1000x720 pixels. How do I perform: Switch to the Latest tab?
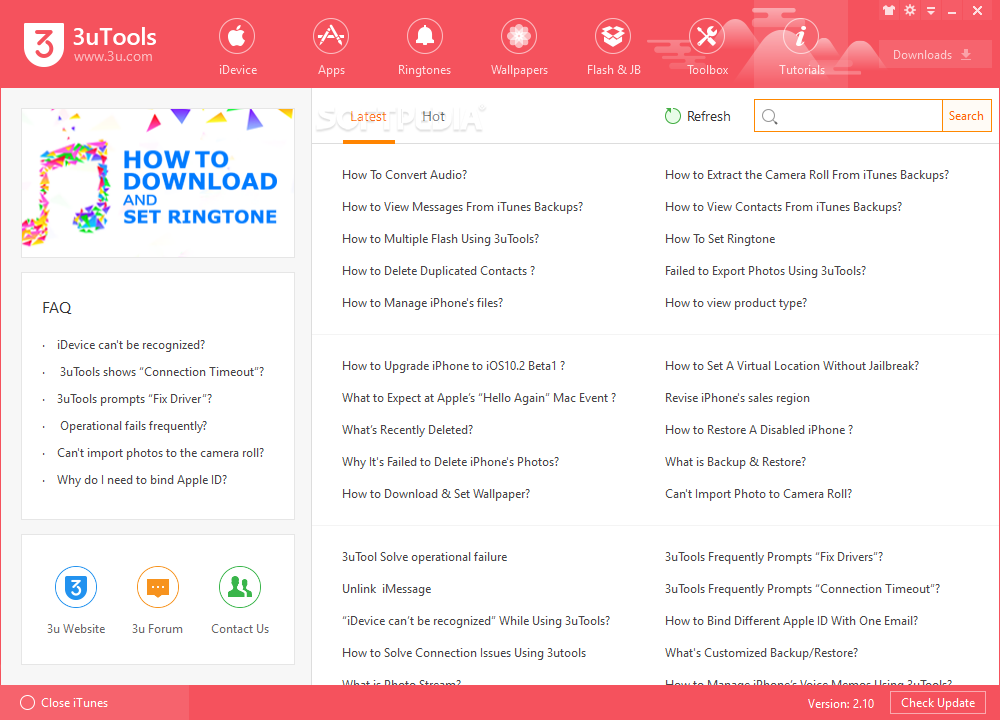(368, 116)
